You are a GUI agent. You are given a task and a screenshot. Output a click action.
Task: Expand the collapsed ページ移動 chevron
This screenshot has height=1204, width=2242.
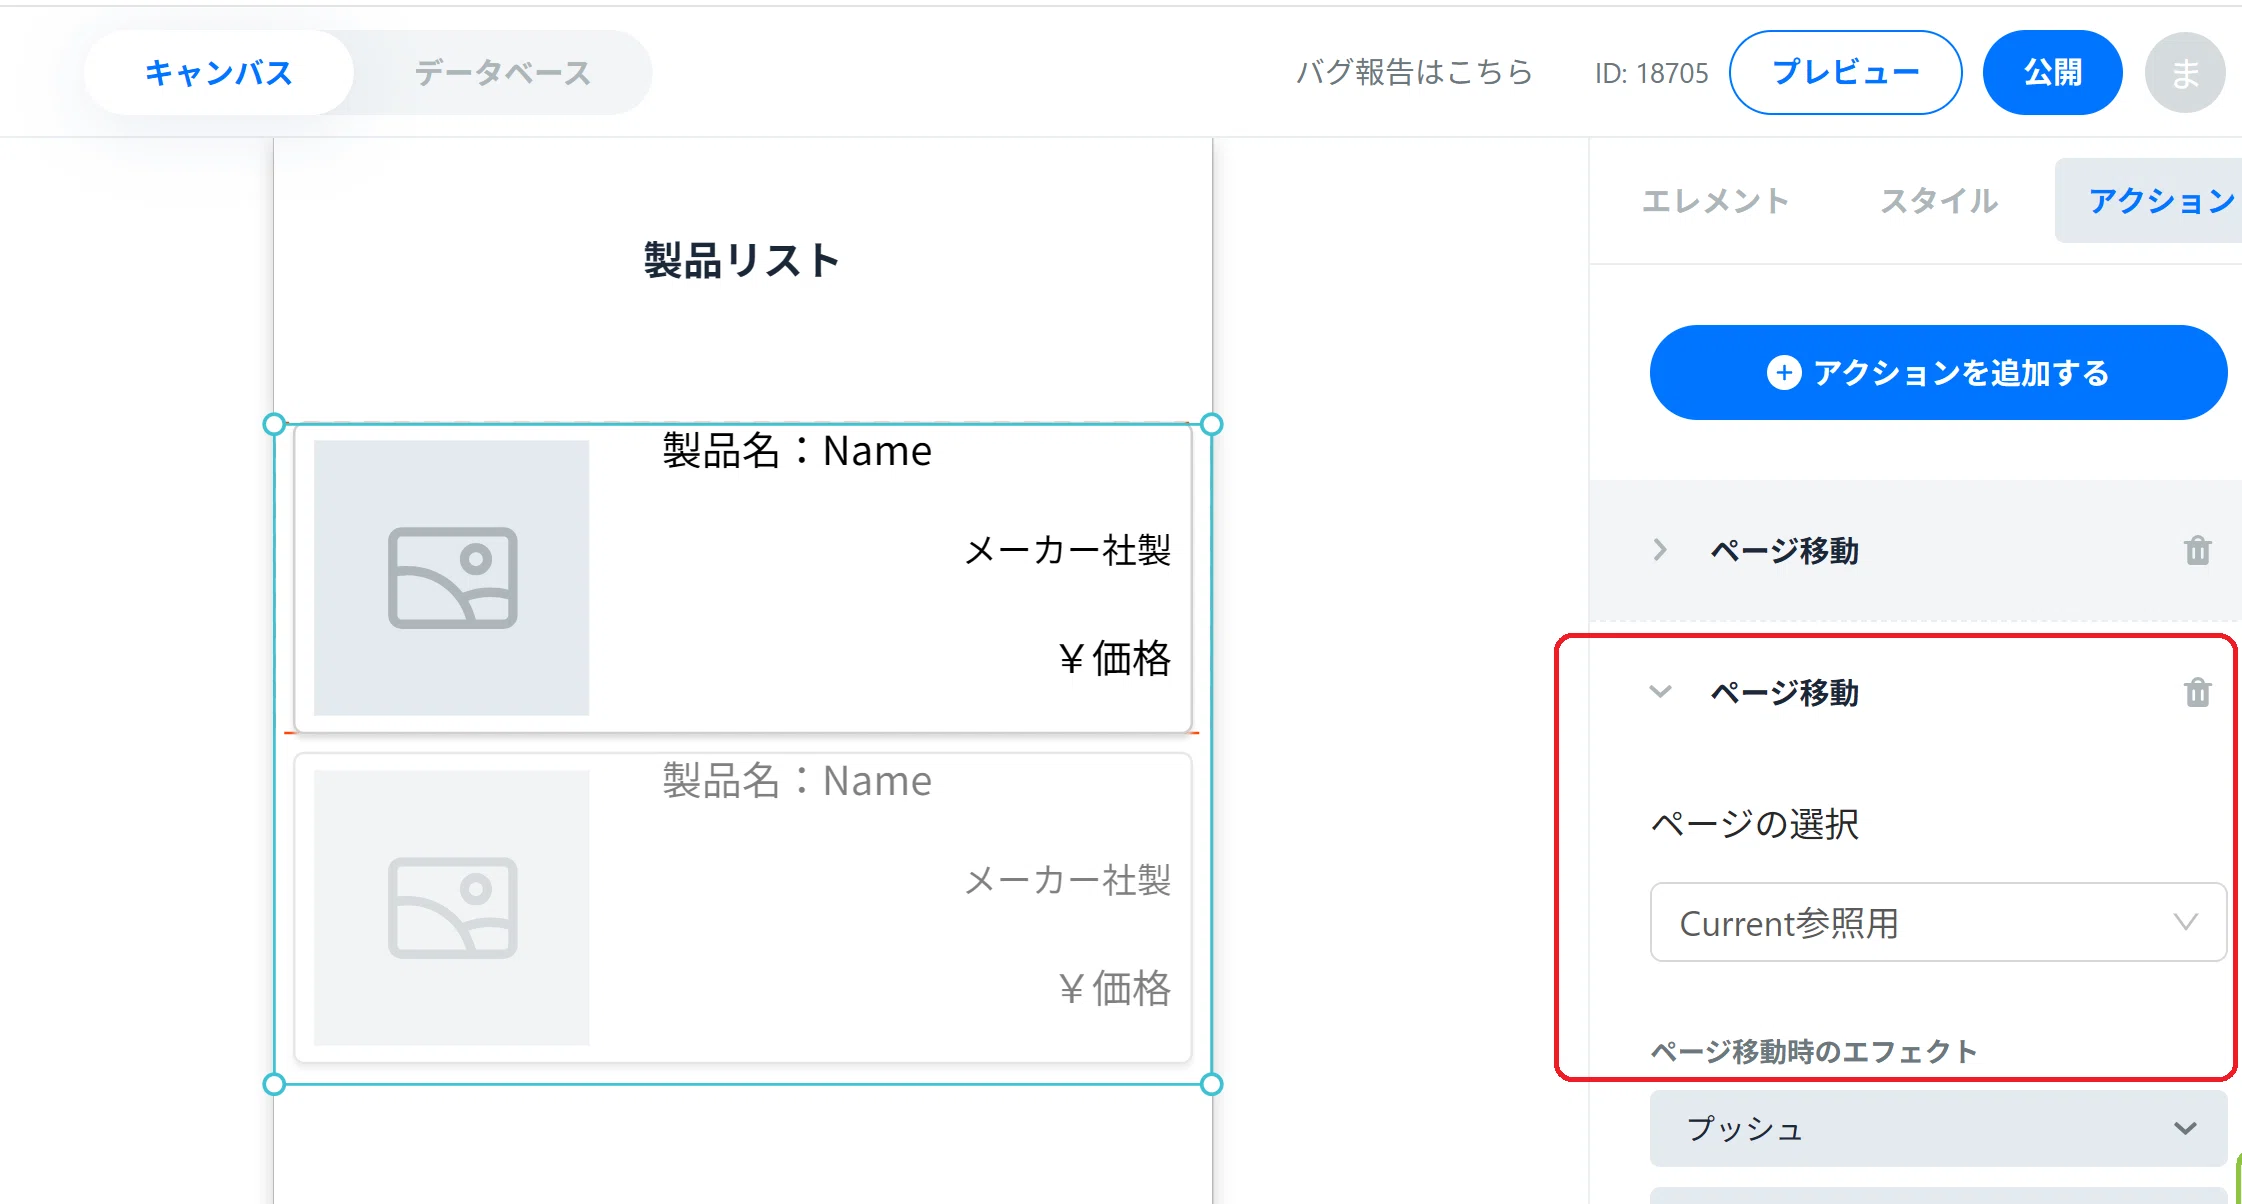coord(1660,550)
